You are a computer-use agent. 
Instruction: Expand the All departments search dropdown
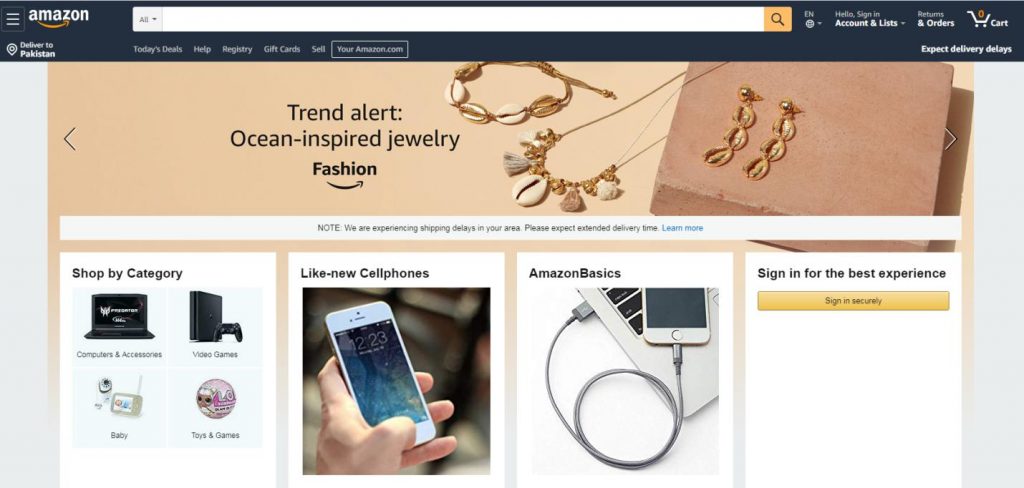coord(148,20)
